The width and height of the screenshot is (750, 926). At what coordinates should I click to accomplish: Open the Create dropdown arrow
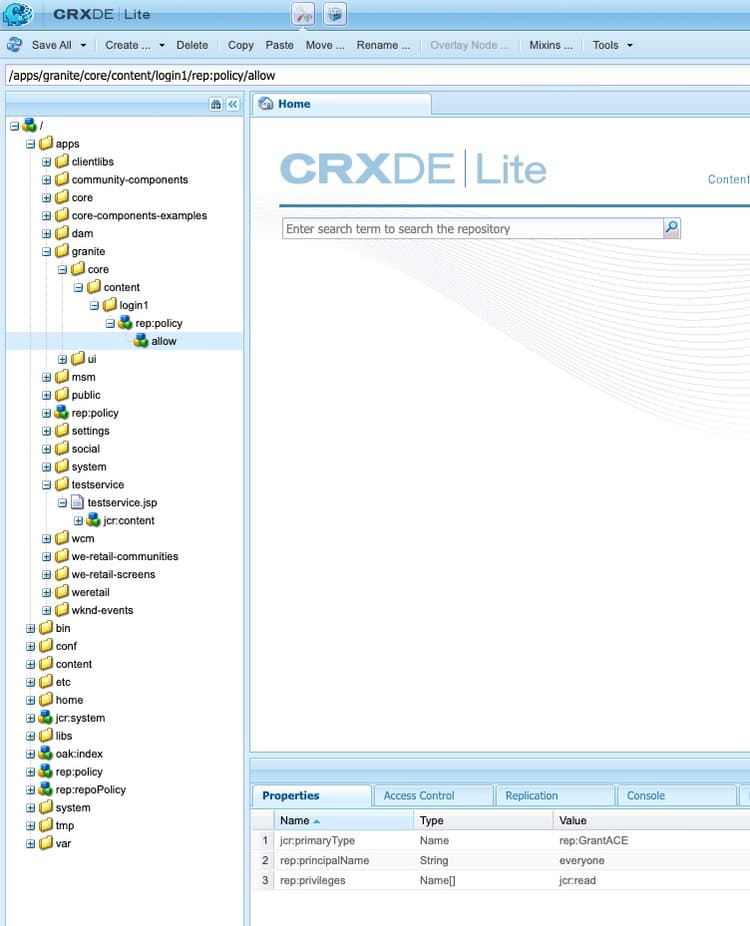[x=162, y=45]
